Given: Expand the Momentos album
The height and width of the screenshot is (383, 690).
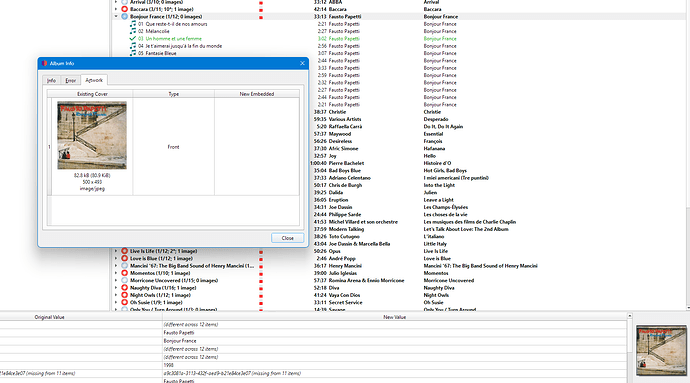Looking at the screenshot, I should point(116,273).
